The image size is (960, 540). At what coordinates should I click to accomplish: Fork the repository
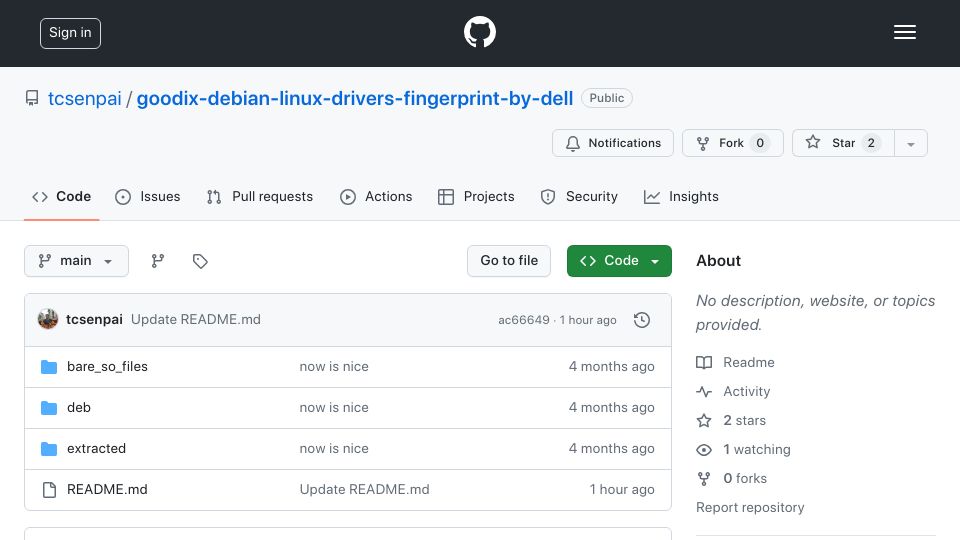tap(733, 143)
